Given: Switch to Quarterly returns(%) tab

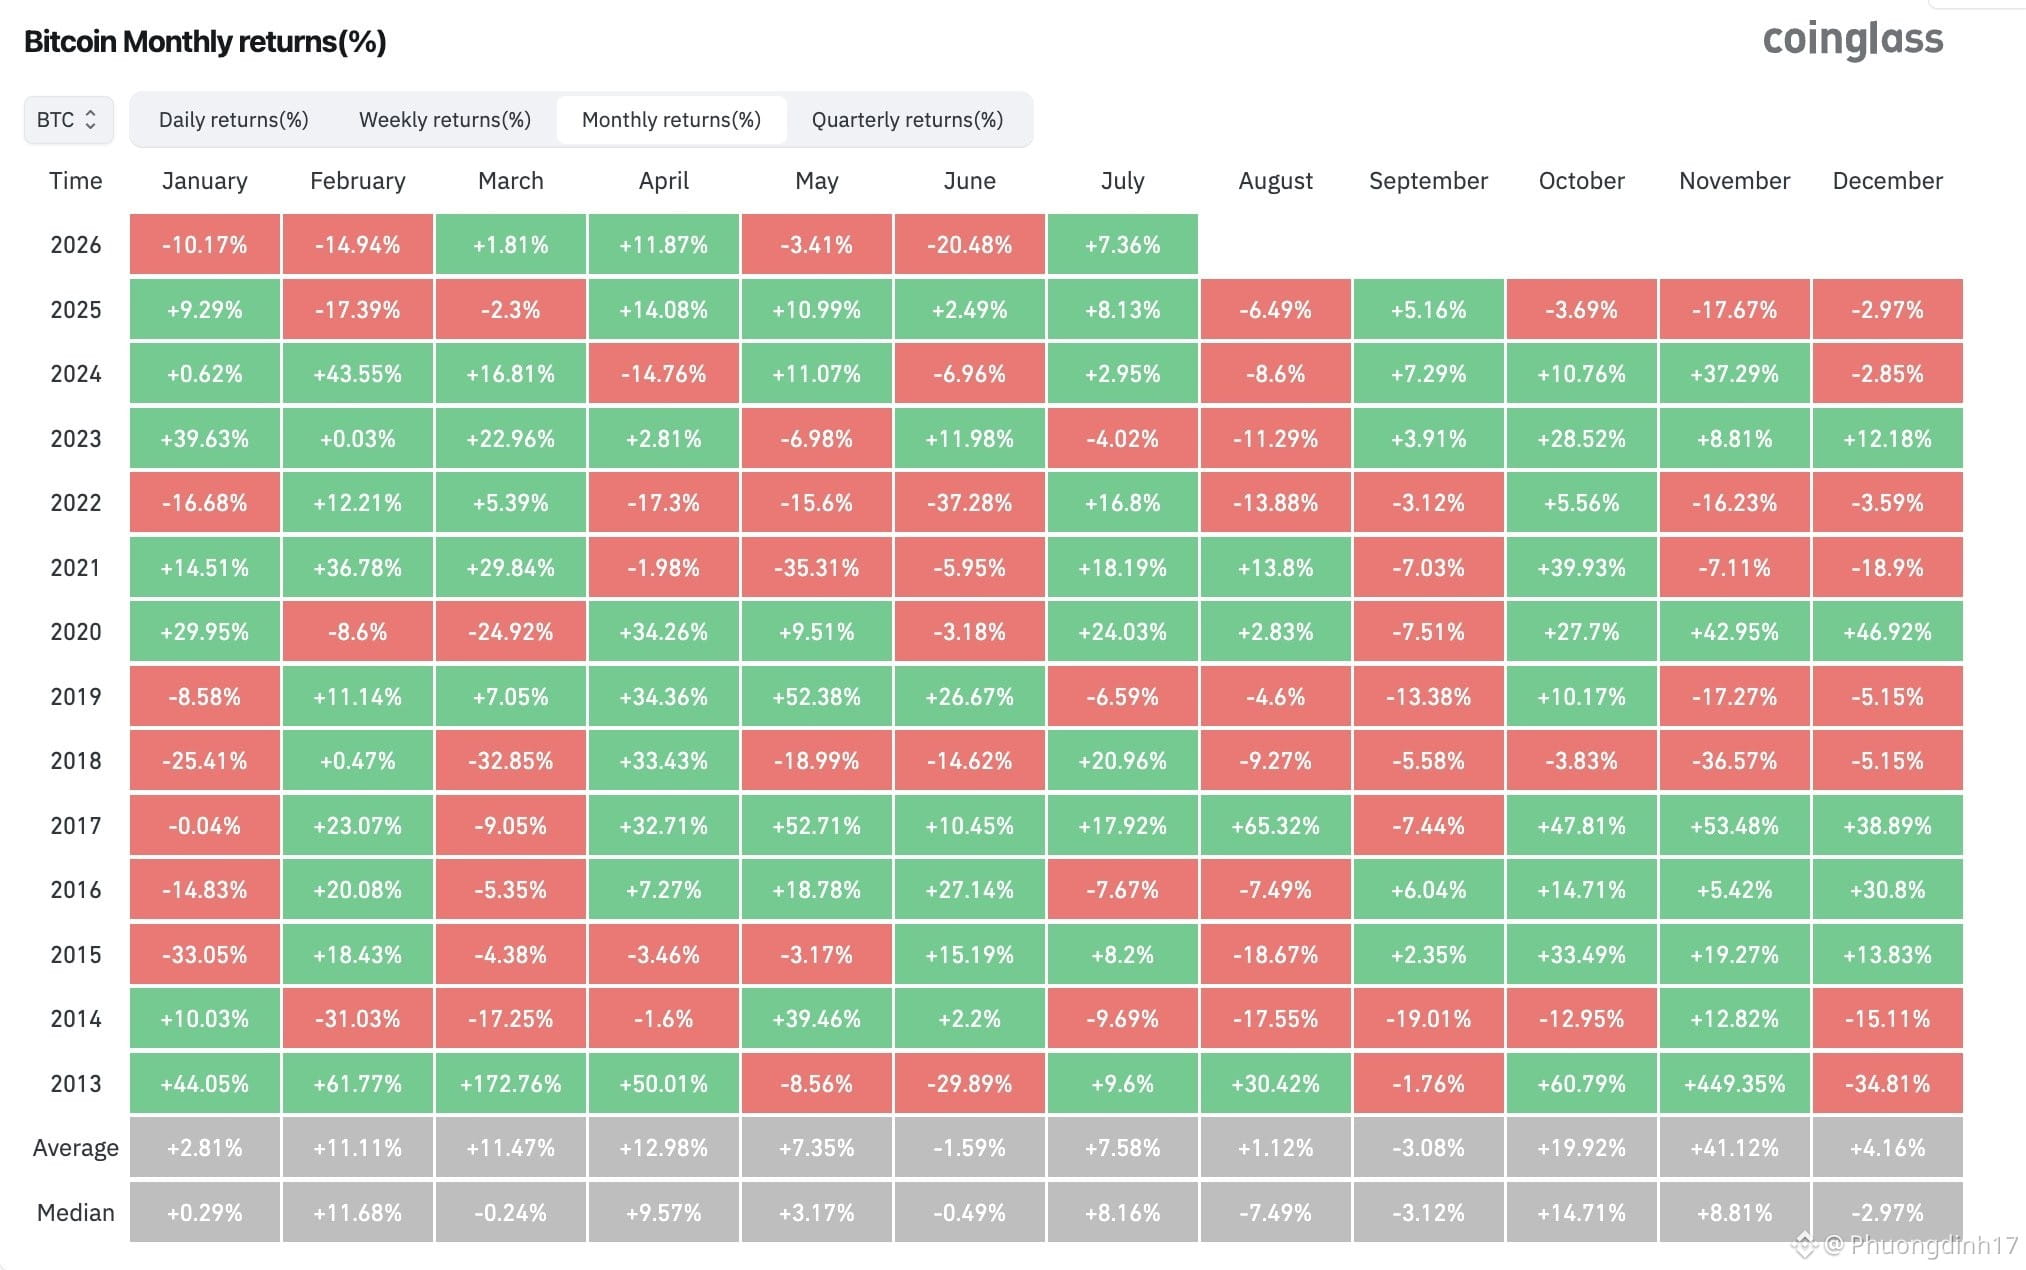Looking at the screenshot, I should click(907, 120).
